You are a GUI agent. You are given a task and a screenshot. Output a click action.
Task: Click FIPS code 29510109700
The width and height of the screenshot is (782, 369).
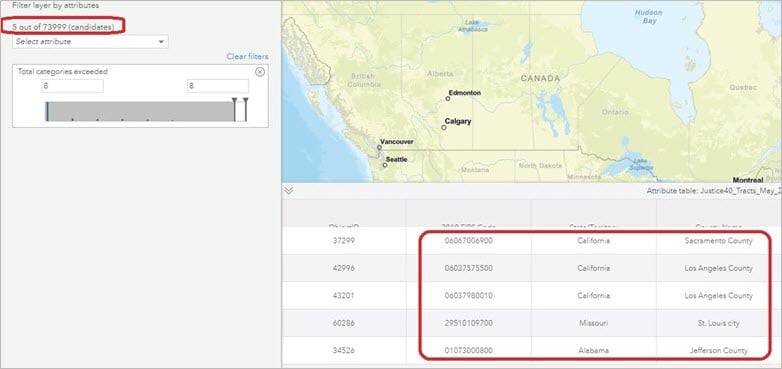pyautogui.click(x=469, y=323)
